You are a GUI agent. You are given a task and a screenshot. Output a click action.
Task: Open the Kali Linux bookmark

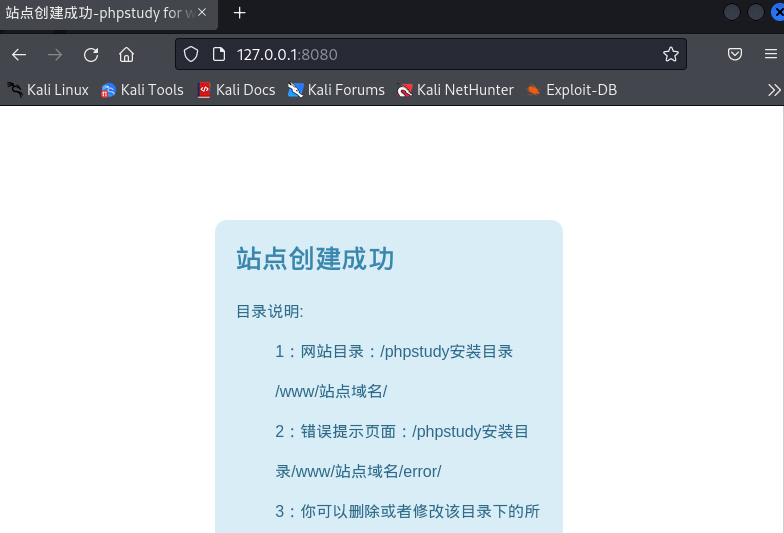point(48,90)
